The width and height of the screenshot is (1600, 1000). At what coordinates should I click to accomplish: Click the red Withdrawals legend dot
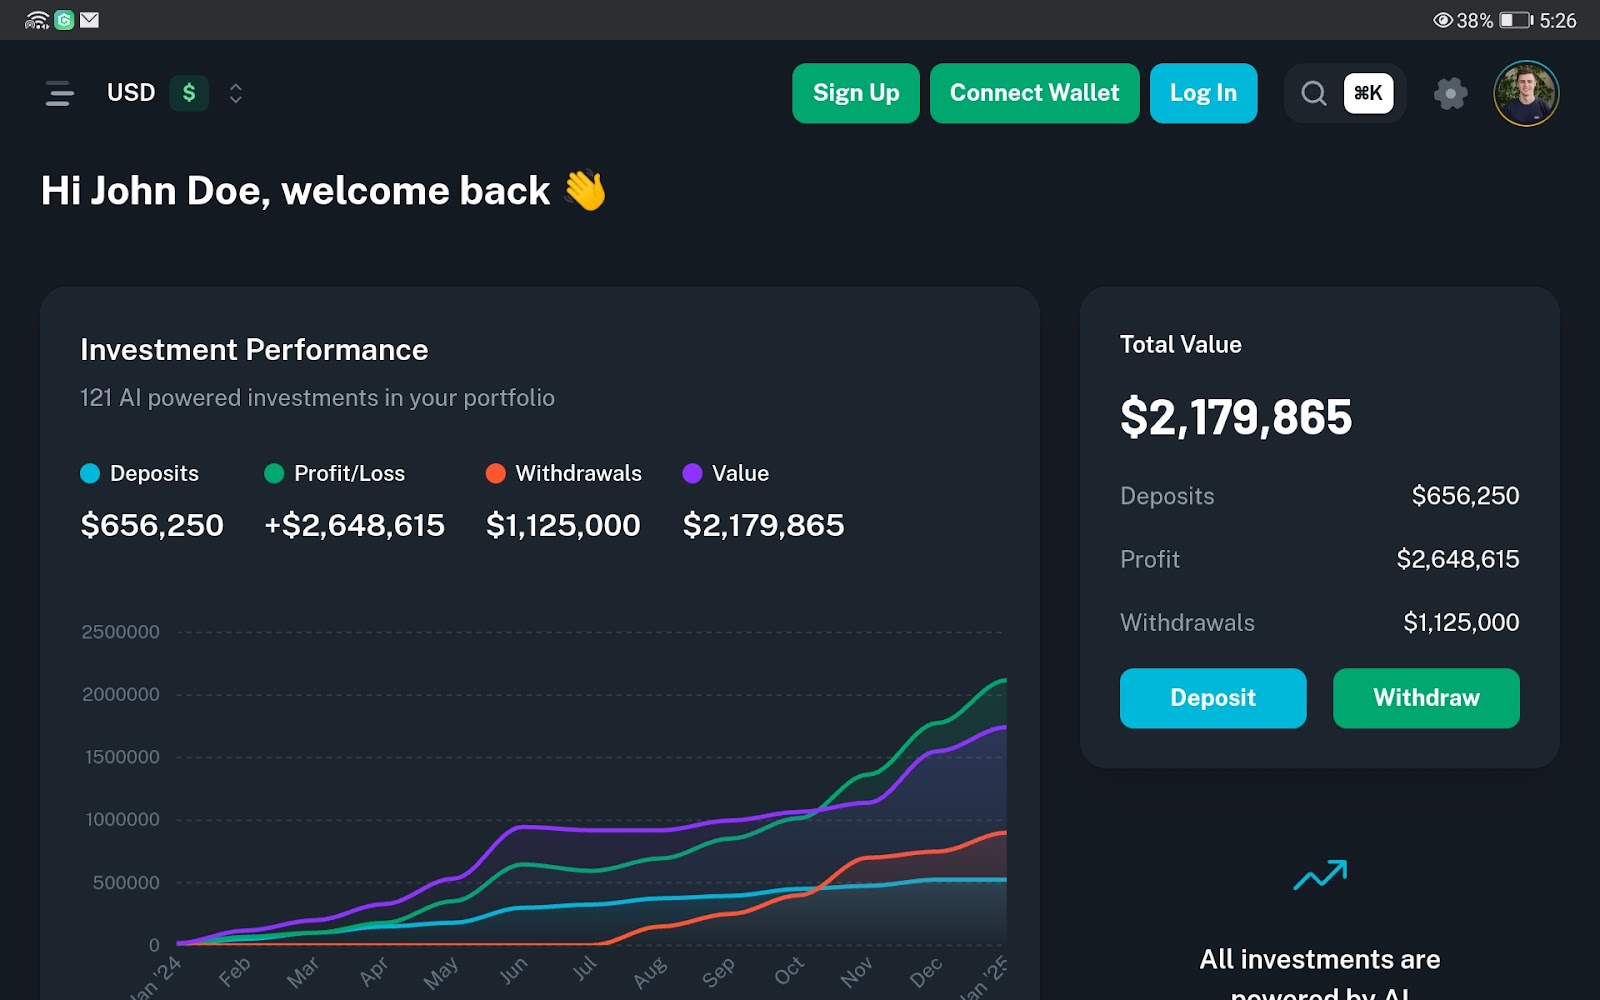pos(496,473)
